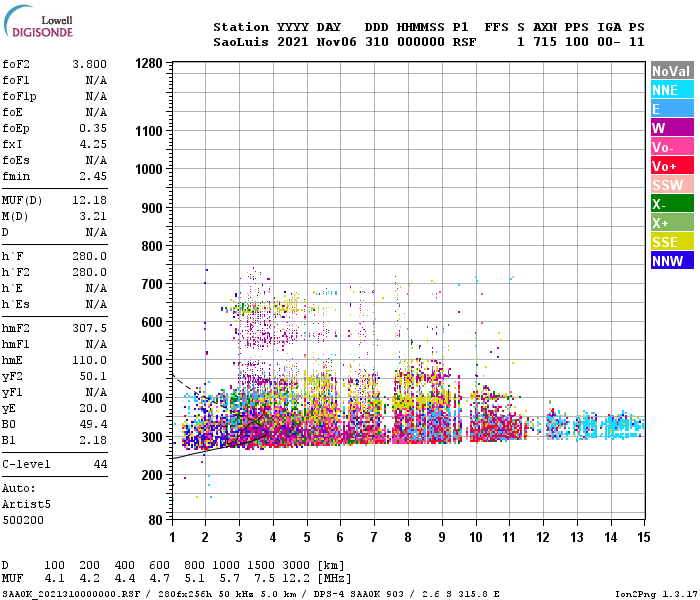Click the 700 km y-axis label
The height and width of the screenshot is (600, 700).
pyautogui.click(x=152, y=284)
